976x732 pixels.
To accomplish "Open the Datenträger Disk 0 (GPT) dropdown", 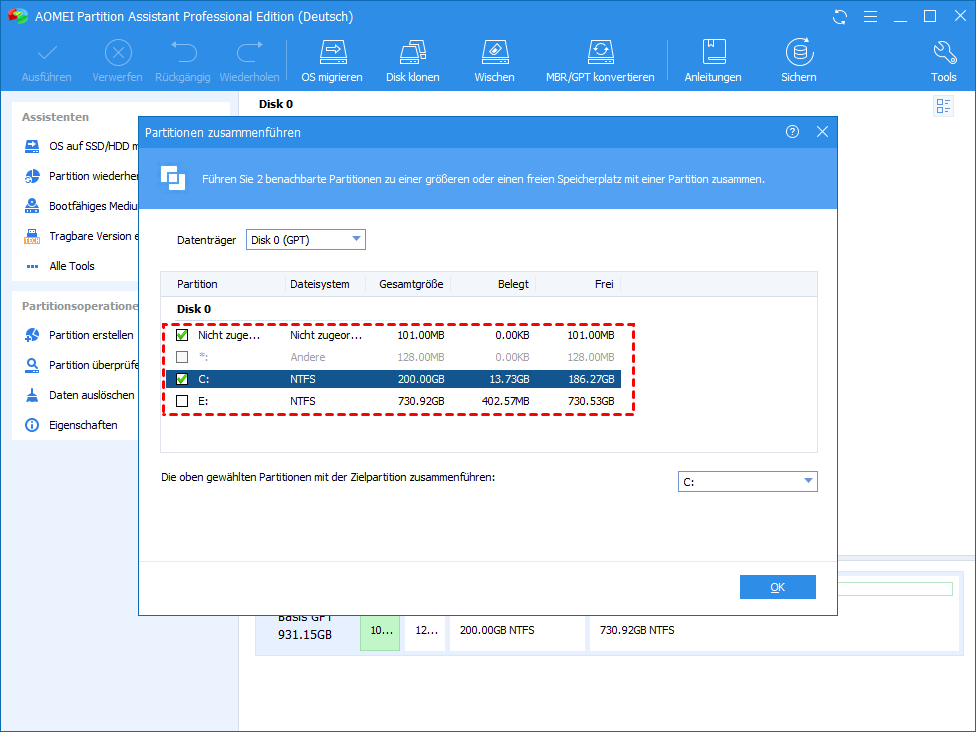I will 306,240.
